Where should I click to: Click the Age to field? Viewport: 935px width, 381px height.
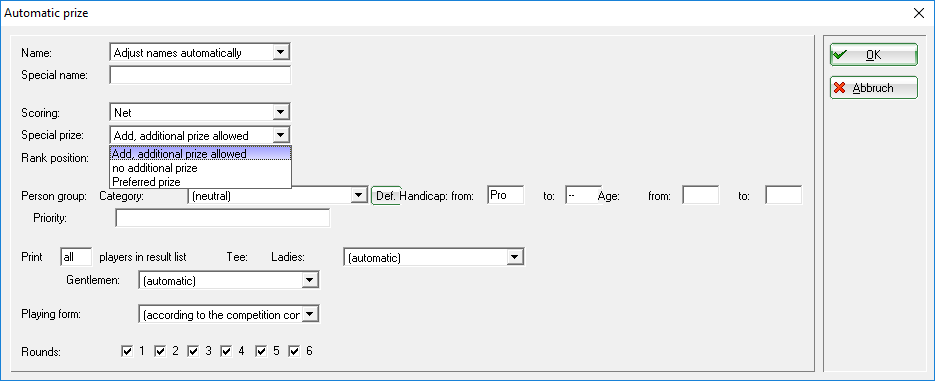pos(784,194)
